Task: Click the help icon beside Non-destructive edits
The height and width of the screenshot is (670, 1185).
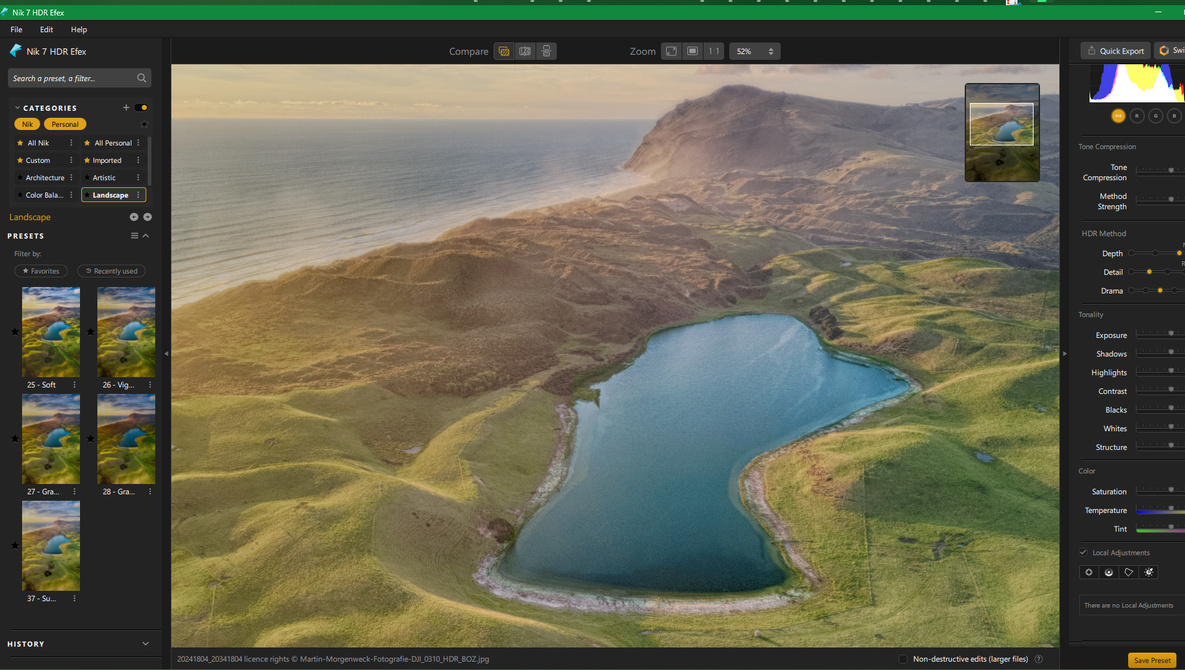Action: coord(1038,659)
